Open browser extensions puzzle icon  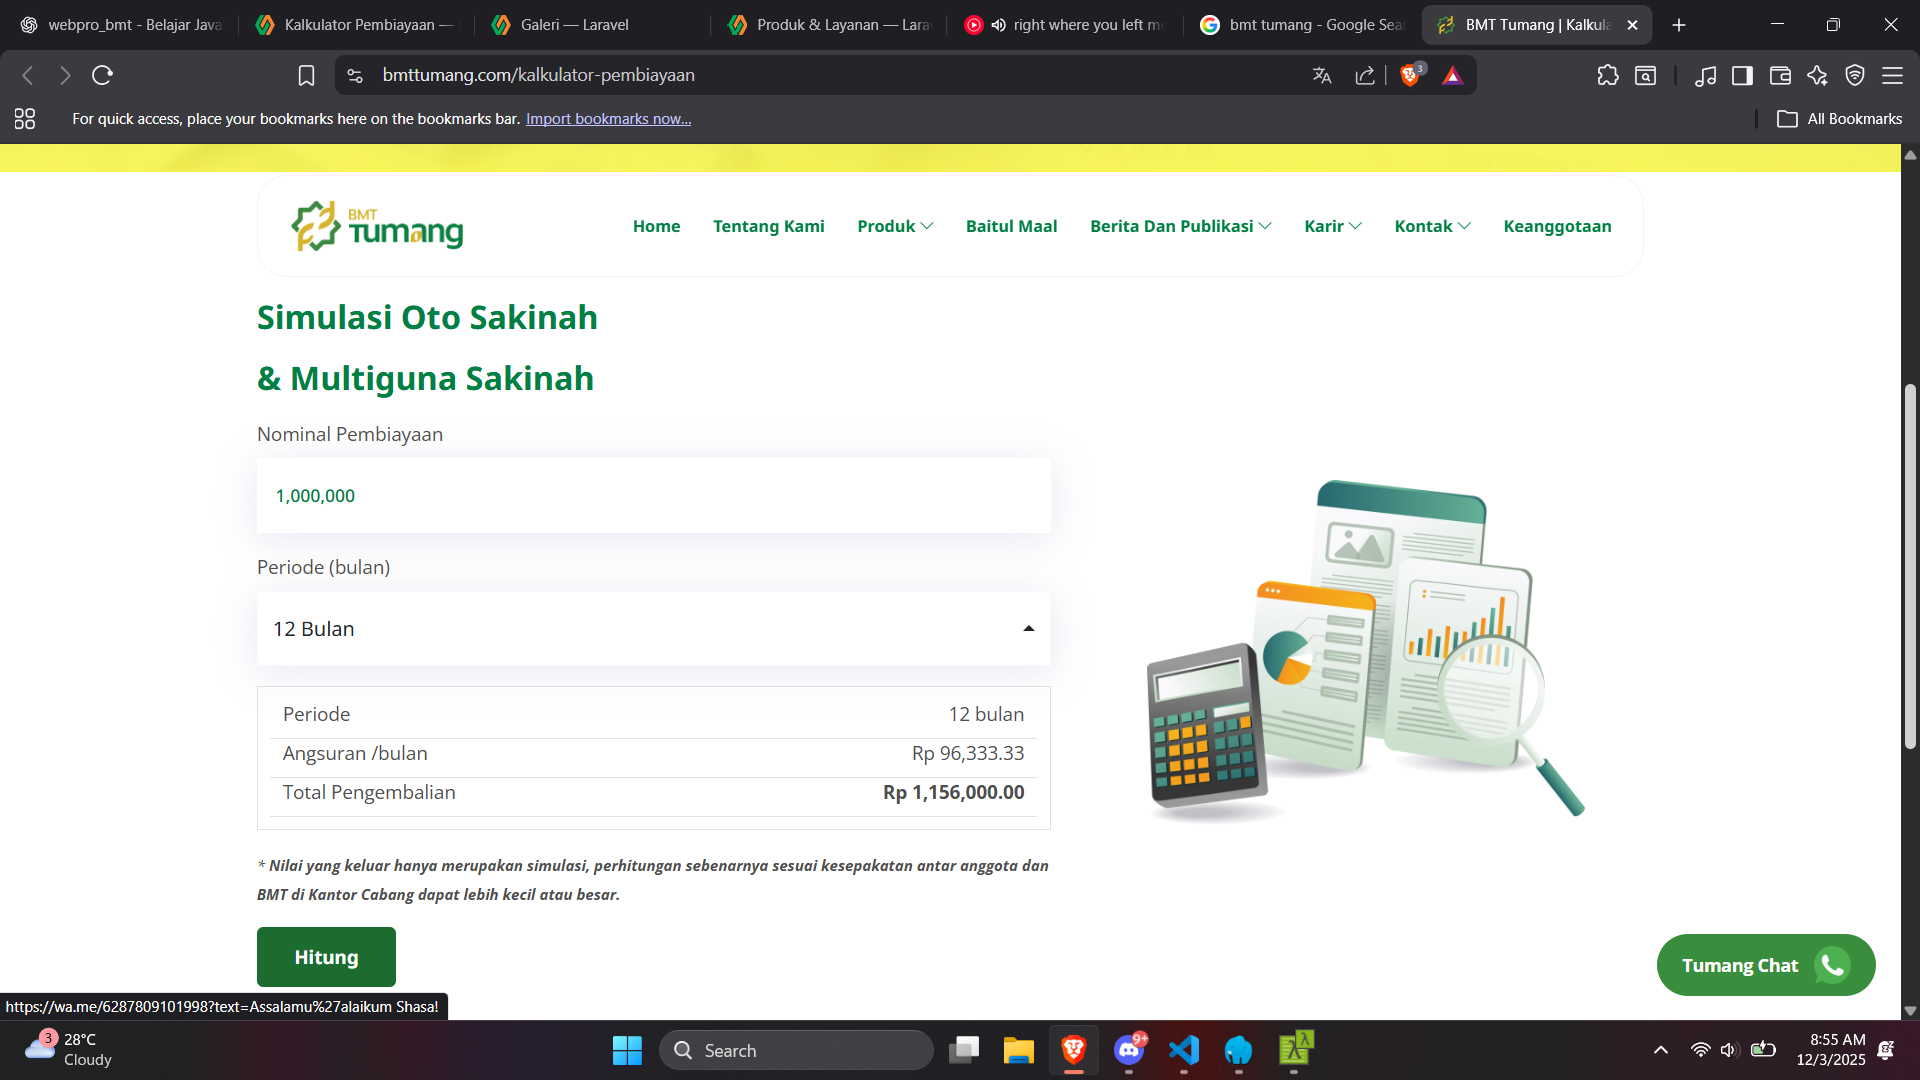coord(1607,75)
